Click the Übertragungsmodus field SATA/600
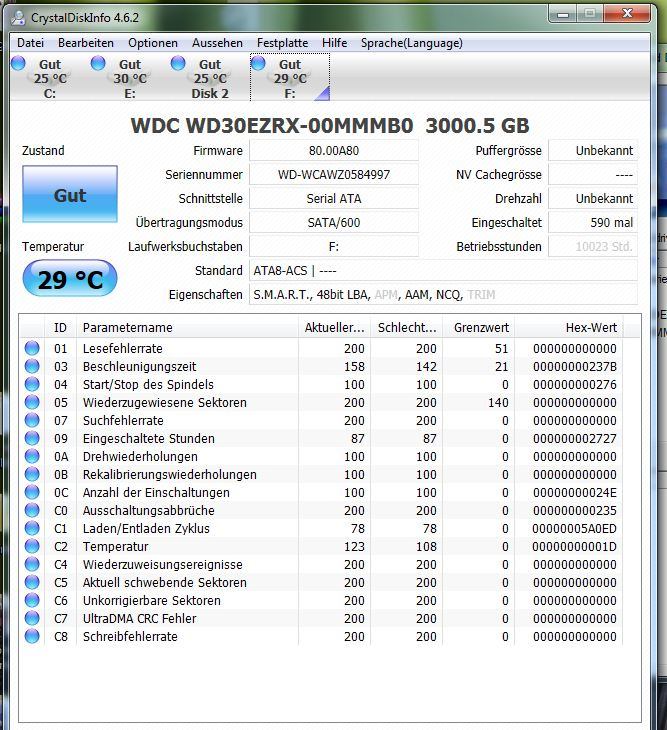This screenshot has height=730, width=667. coord(334,223)
